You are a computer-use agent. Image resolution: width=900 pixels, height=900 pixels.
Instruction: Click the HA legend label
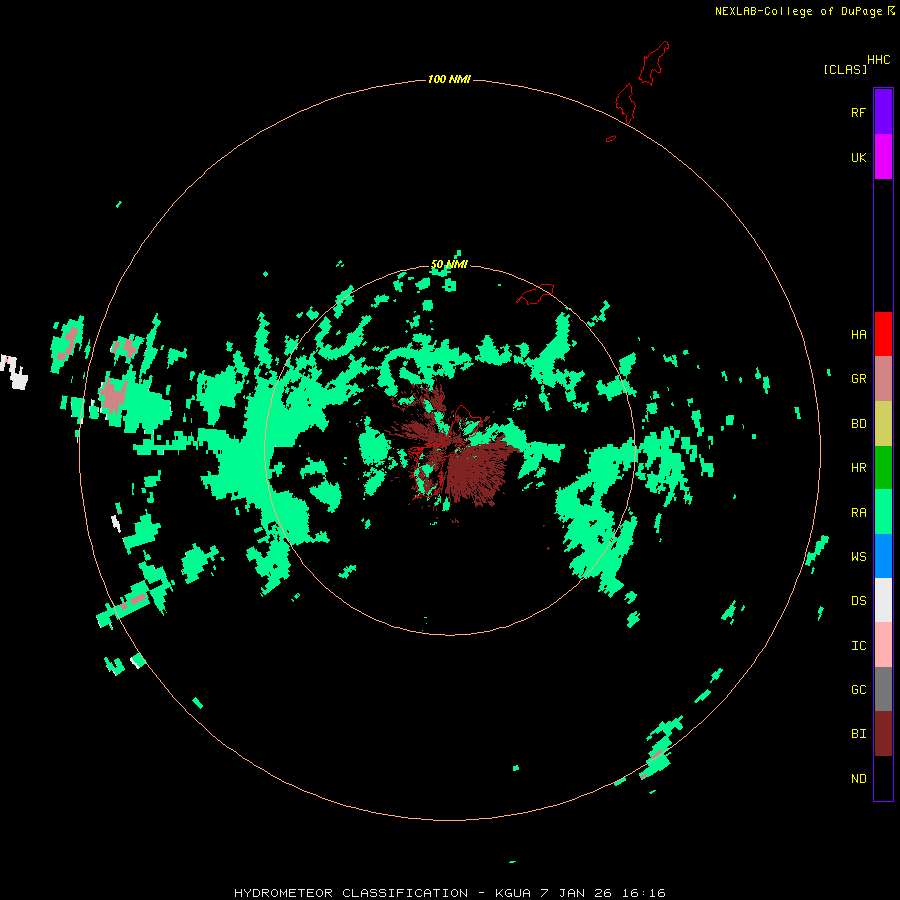[x=858, y=335]
